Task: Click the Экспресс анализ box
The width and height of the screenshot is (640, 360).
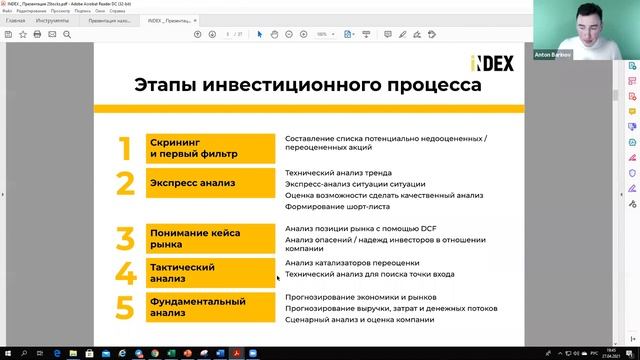Action: click(x=210, y=183)
